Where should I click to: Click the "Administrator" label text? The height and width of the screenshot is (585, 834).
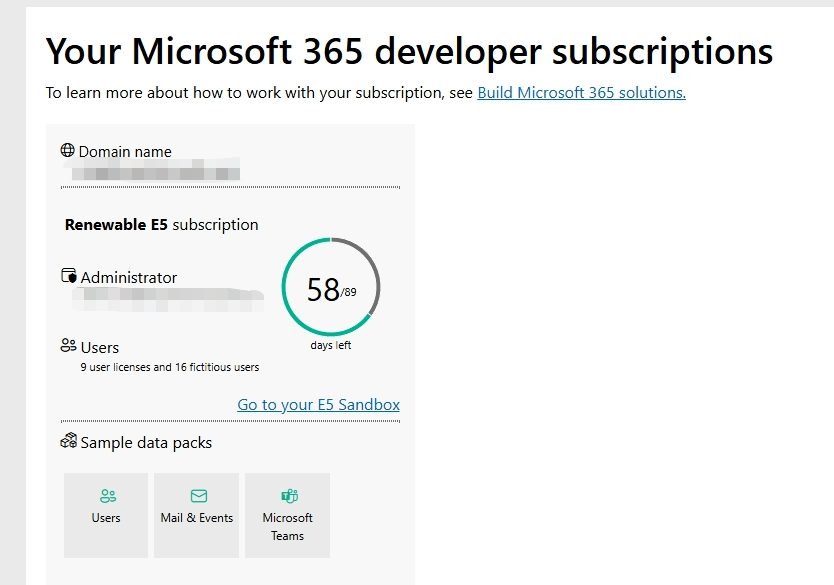pyautogui.click(x=129, y=278)
